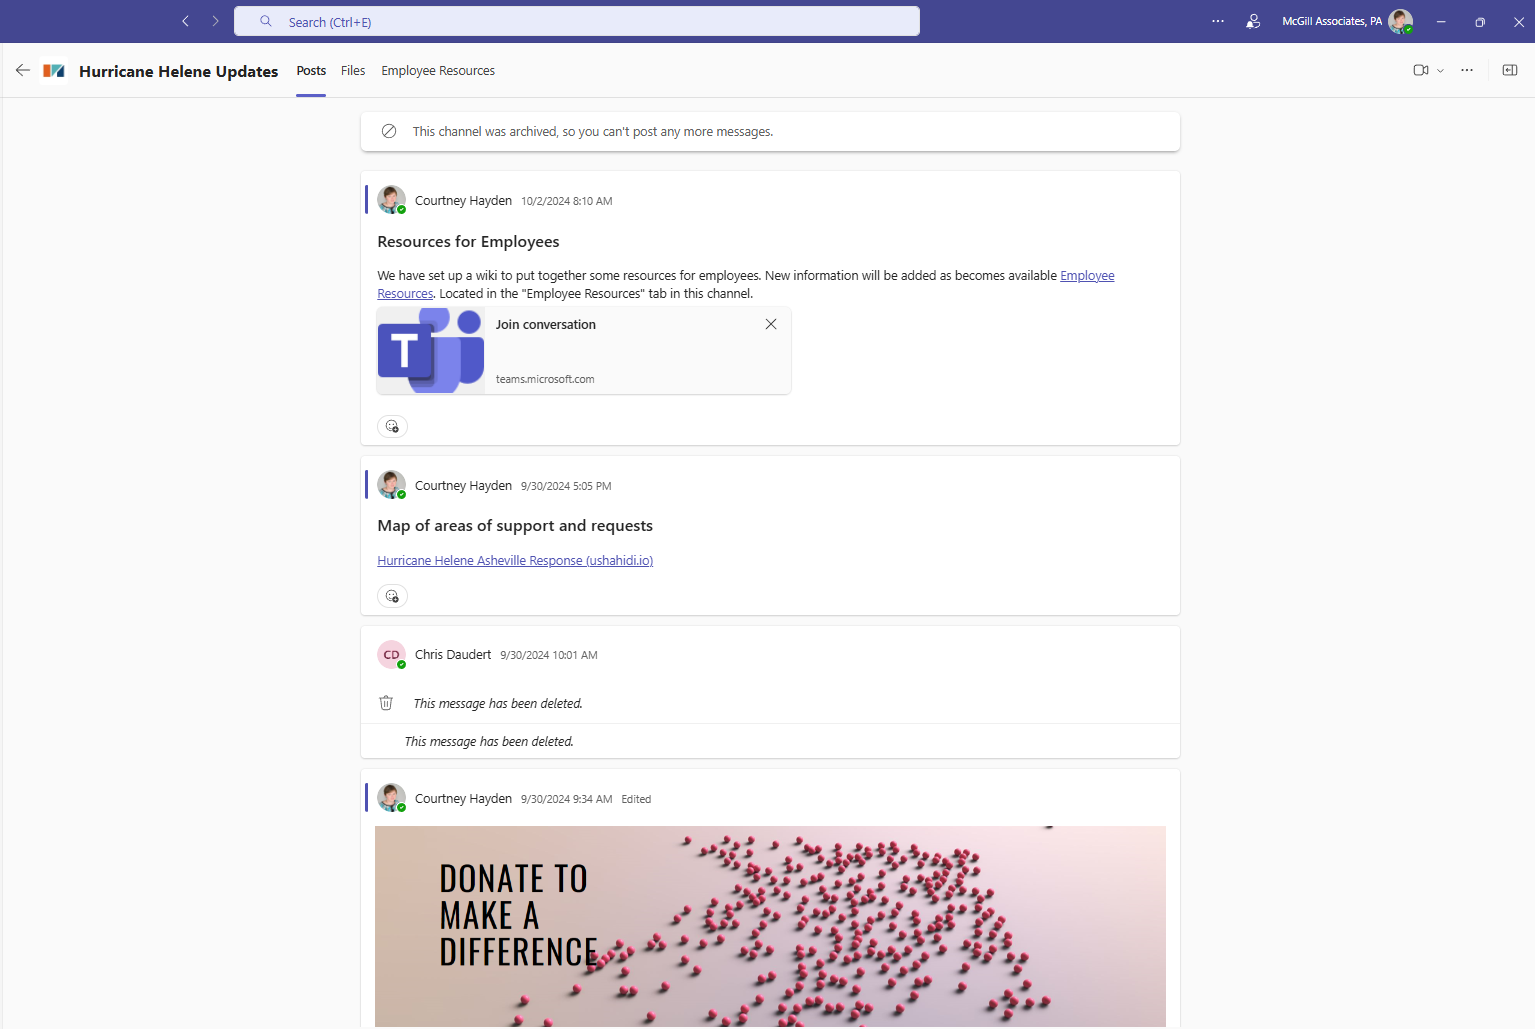Add reaction to Map of areas post
The height and width of the screenshot is (1029, 1535).
[392, 596]
